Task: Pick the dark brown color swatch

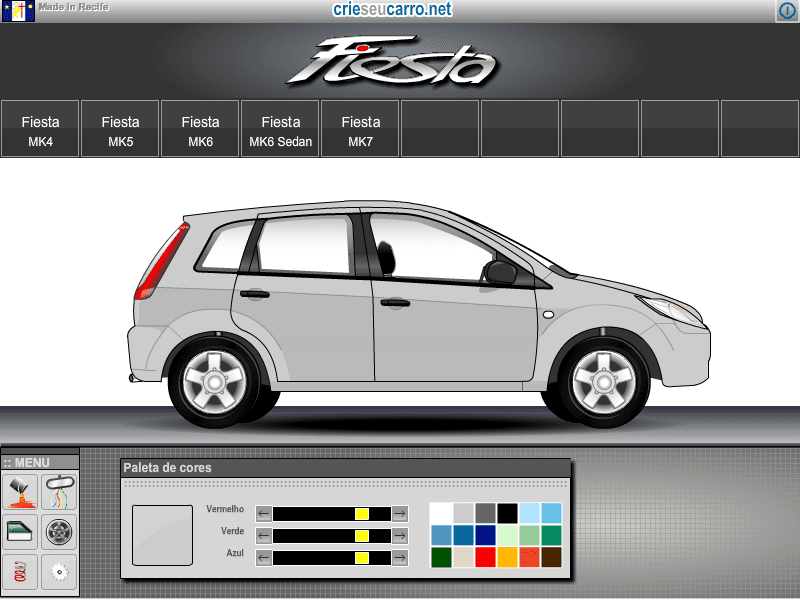Action: [x=551, y=558]
